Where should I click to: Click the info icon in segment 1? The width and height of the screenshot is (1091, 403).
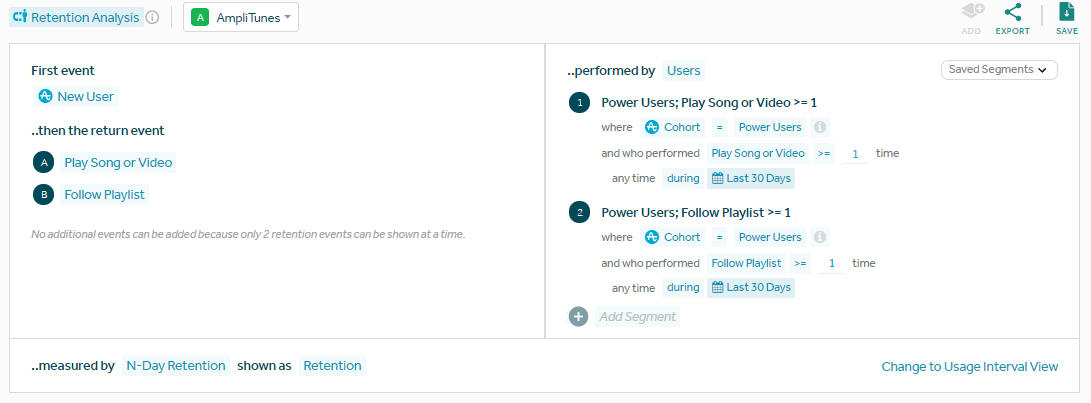pos(820,127)
